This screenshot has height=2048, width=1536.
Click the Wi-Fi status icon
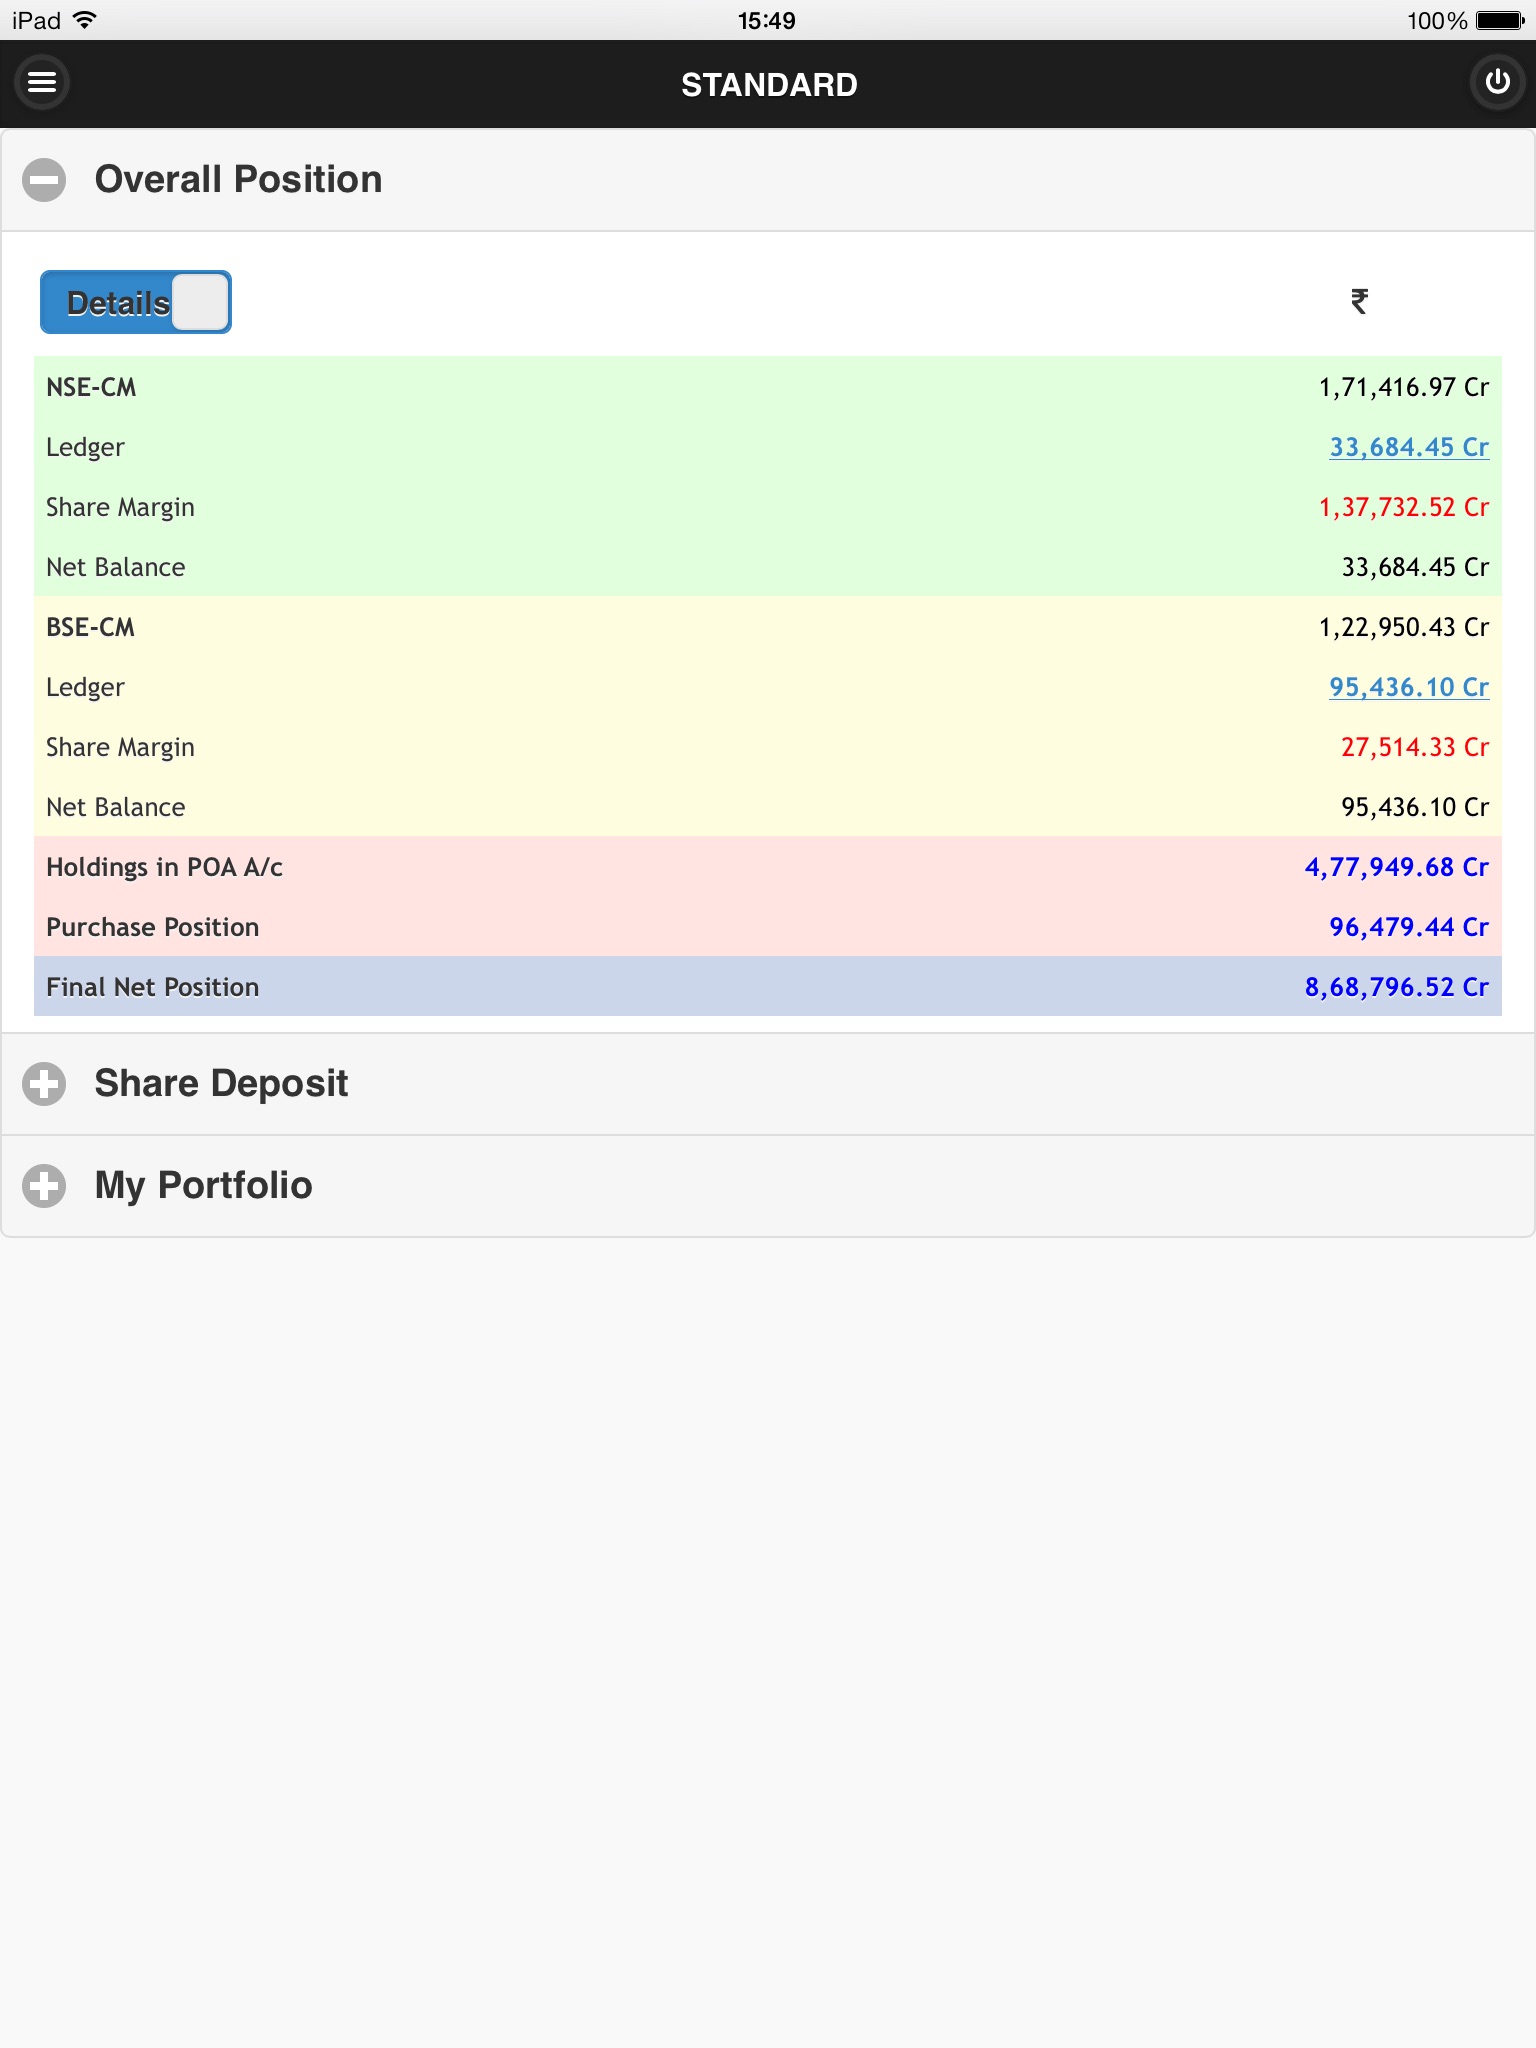(86, 20)
